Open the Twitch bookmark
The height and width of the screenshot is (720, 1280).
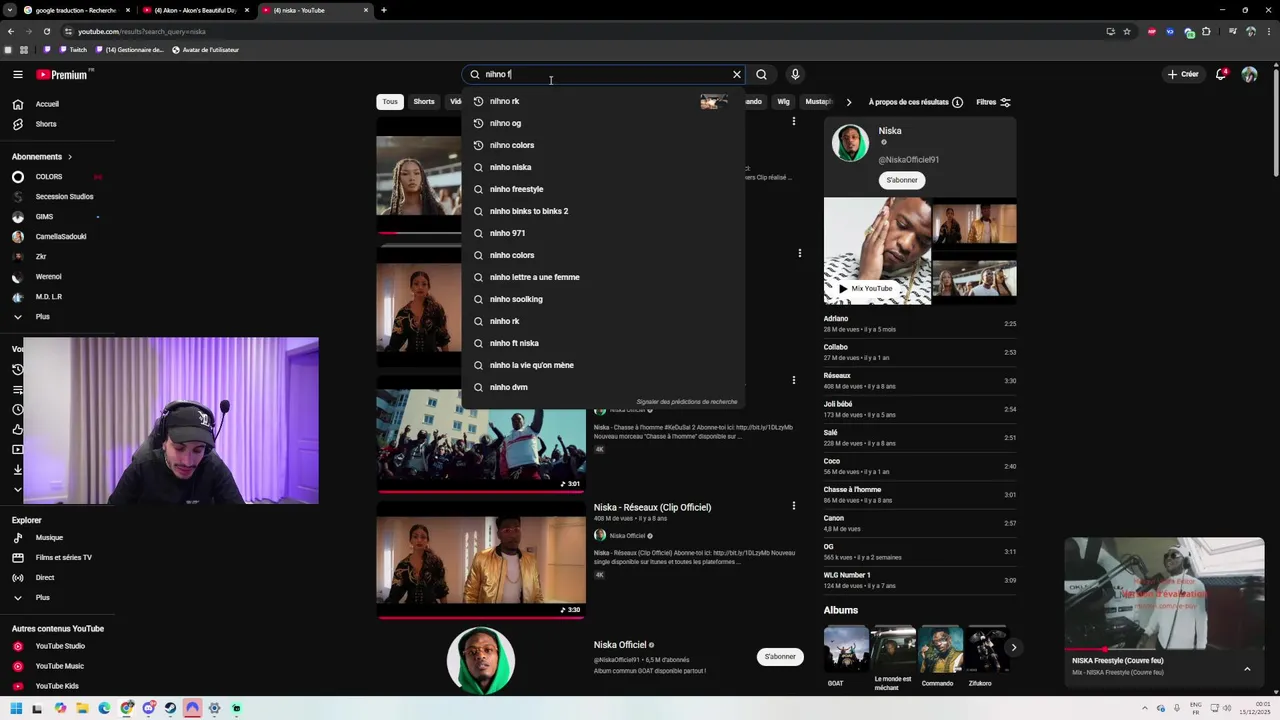pos(72,50)
